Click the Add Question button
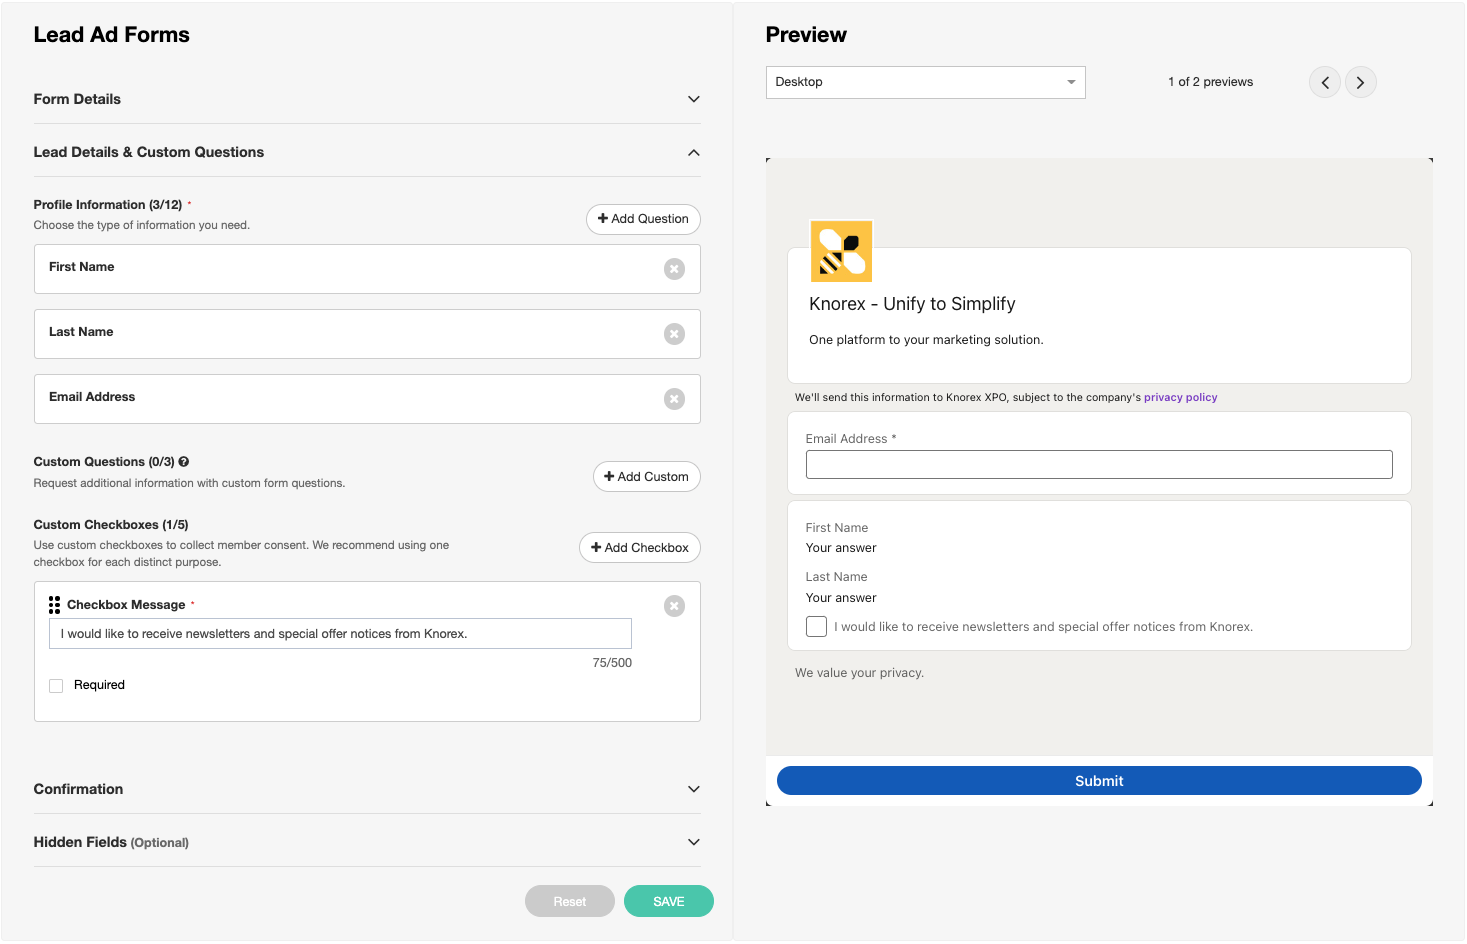 pos(643,219)
